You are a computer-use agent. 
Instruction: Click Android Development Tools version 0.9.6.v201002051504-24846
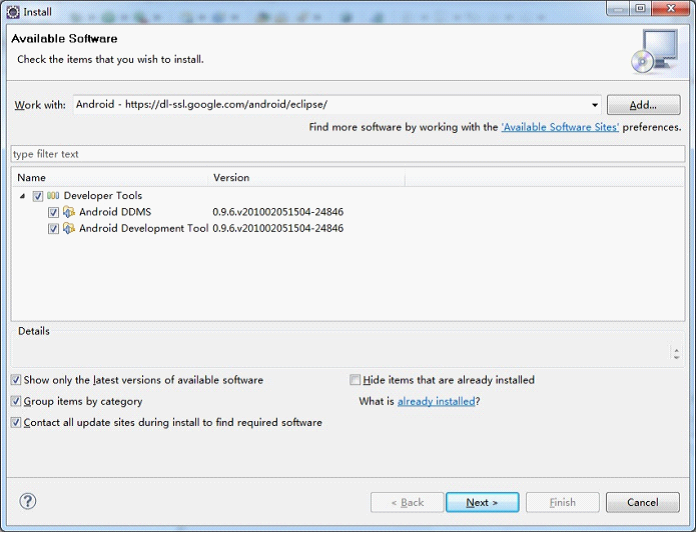[278, 229]
